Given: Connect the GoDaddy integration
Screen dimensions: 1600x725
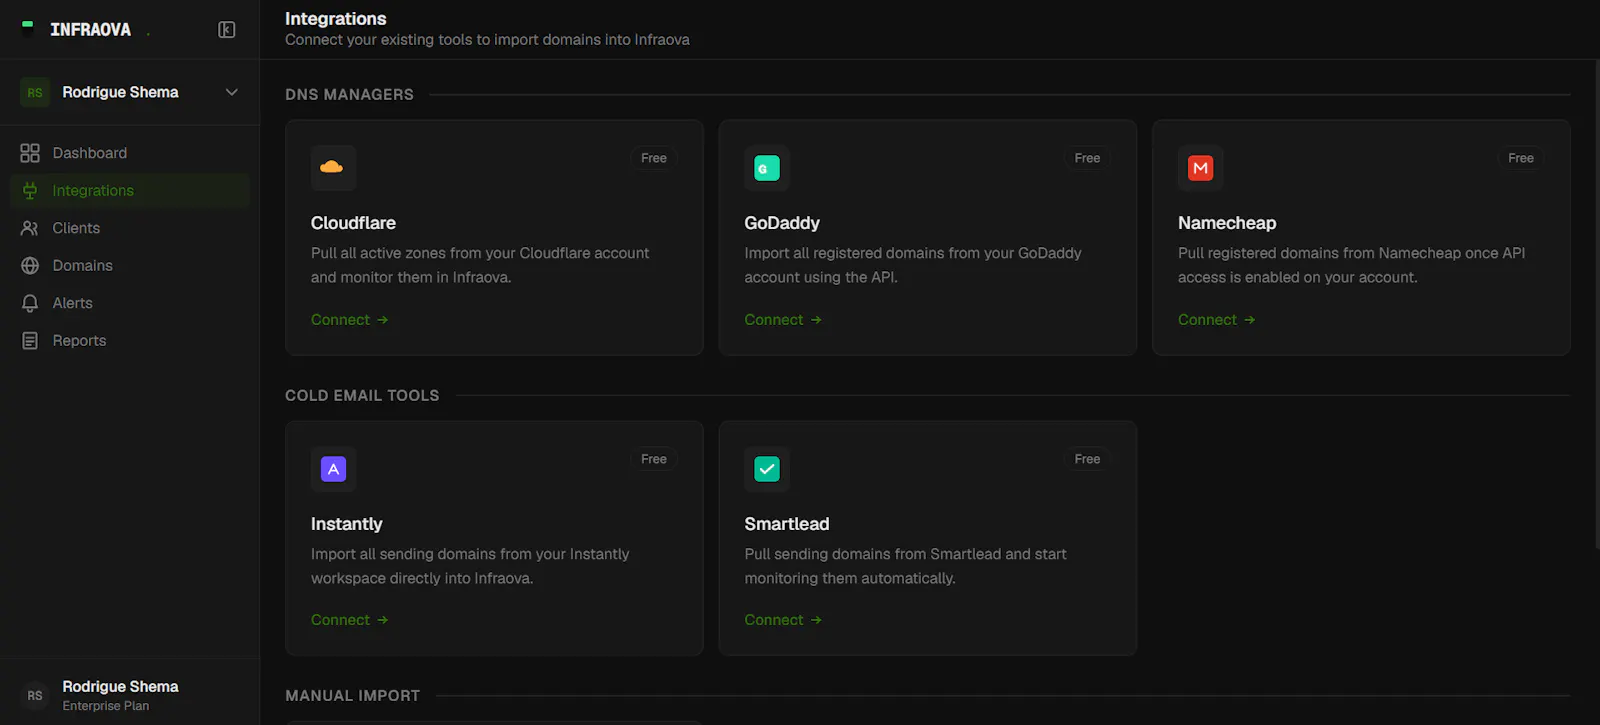Looking at the screenshot, I should pyautogui.click(x=783, y=320).
